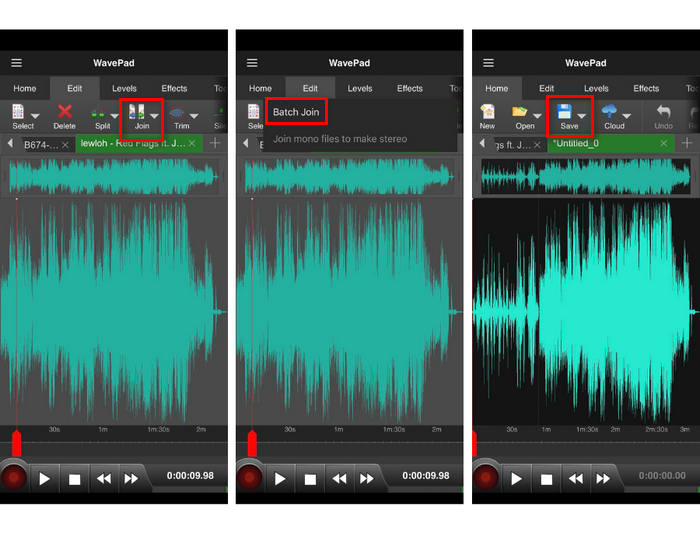Rewind audio in left screenshot
The image size is (700, 544).
tap(104, 479)
